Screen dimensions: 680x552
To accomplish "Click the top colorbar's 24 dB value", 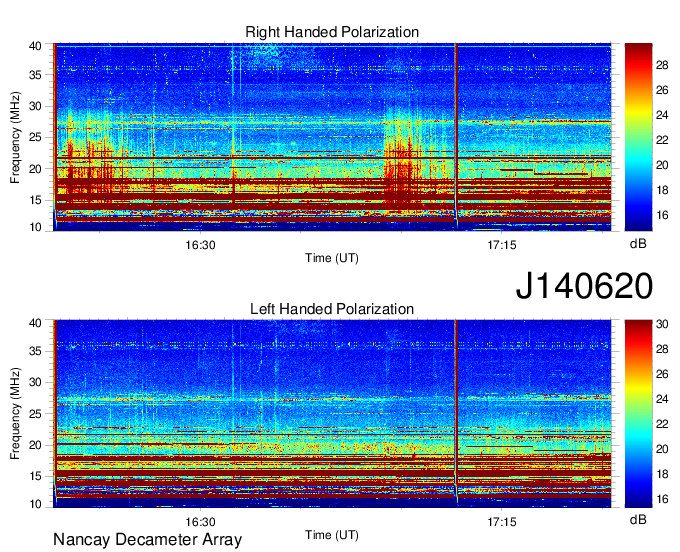I will click(662, 115).
